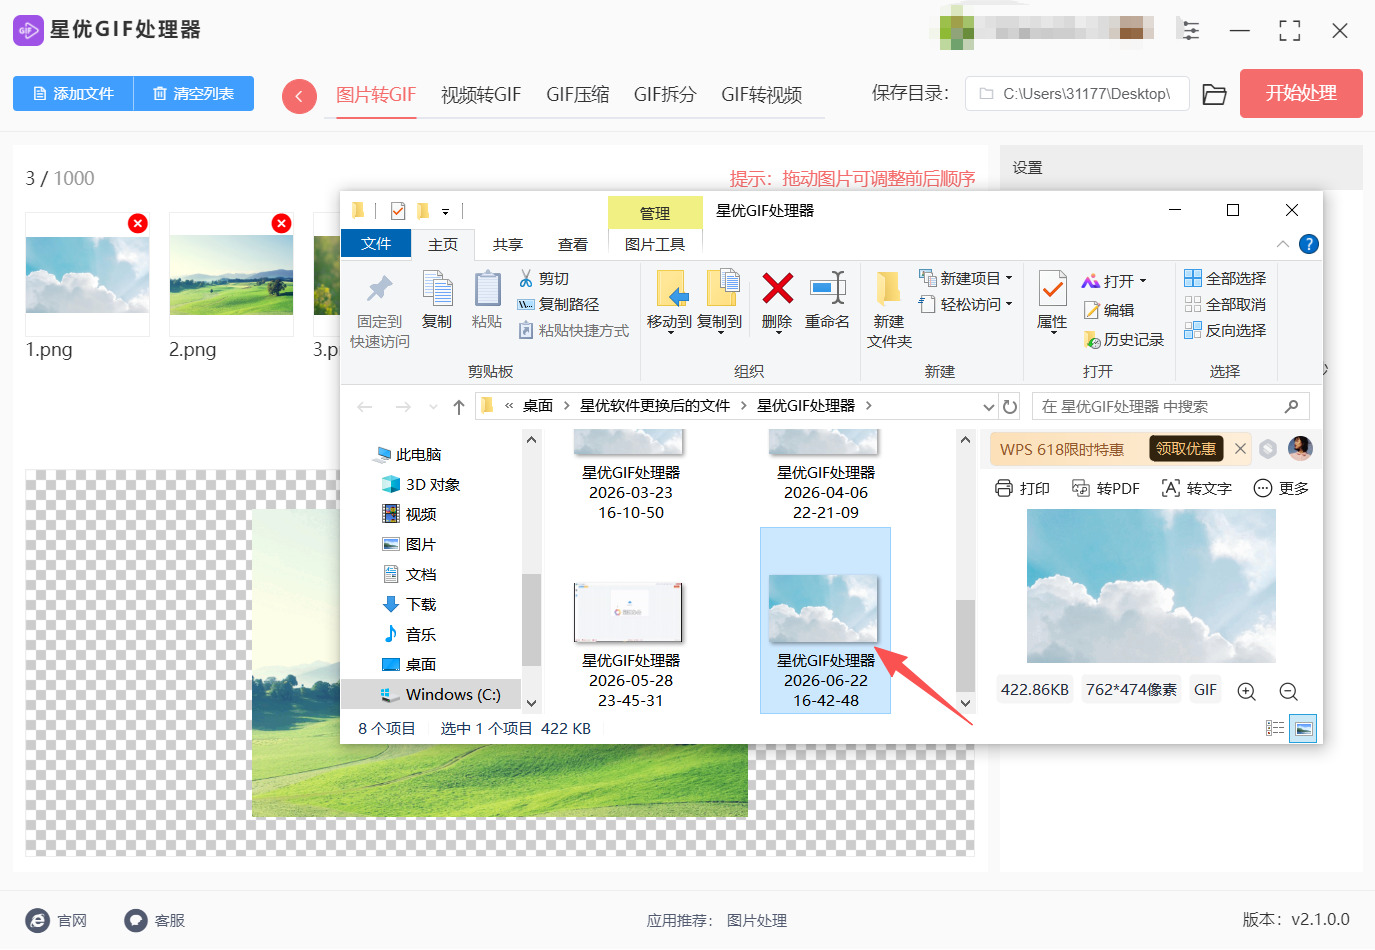
Task: Select Downloads in navigation pane
Action: click(410, 604)
